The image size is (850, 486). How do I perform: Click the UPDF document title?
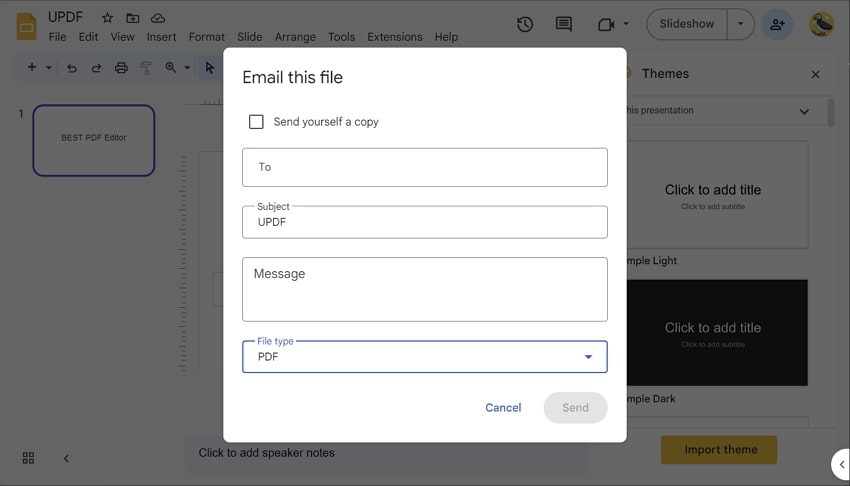click(66, 17)
